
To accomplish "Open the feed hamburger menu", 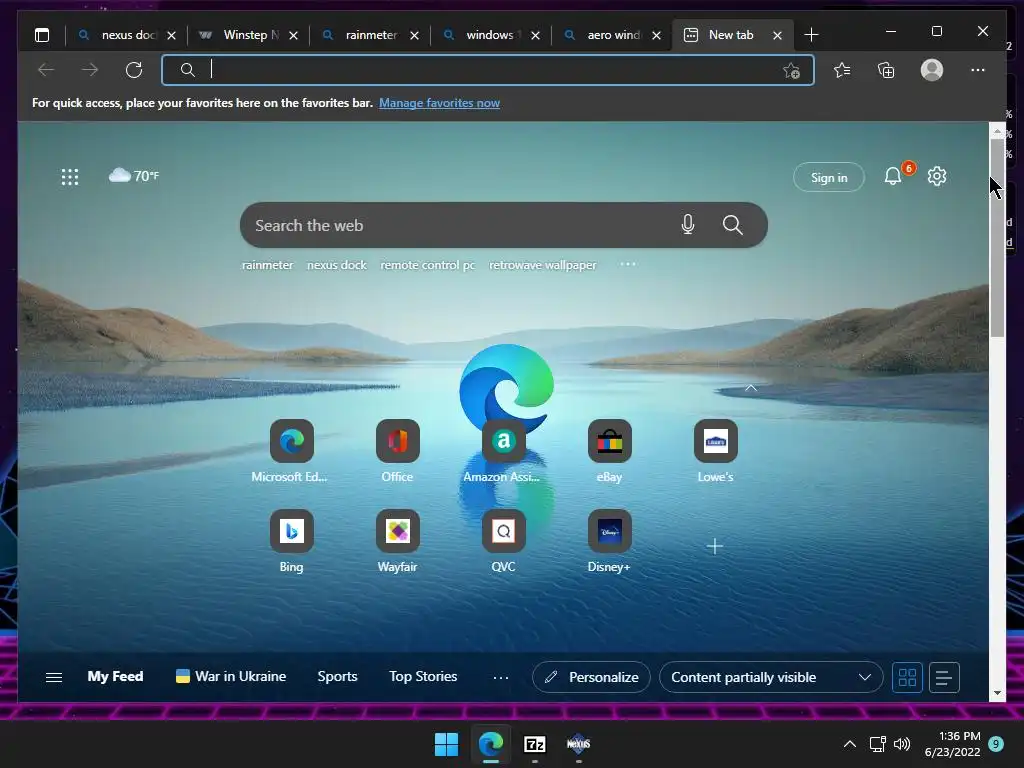I will pos(54,677).
